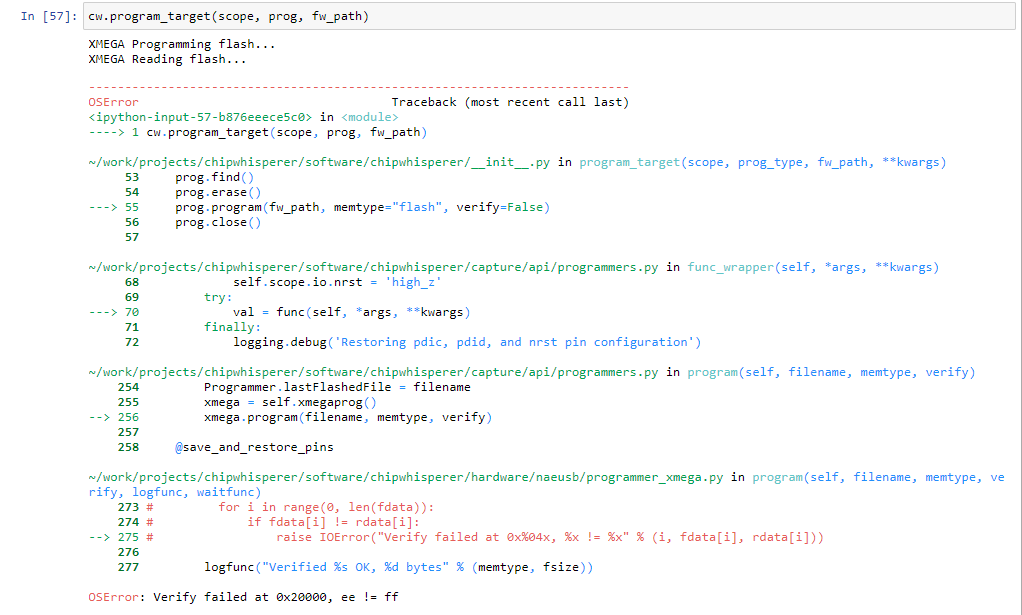This screenshot has width=1022, height=615.
Task: Click final 'OSError: Verify failed at 0x20000' message
Action: click(243, 597)
